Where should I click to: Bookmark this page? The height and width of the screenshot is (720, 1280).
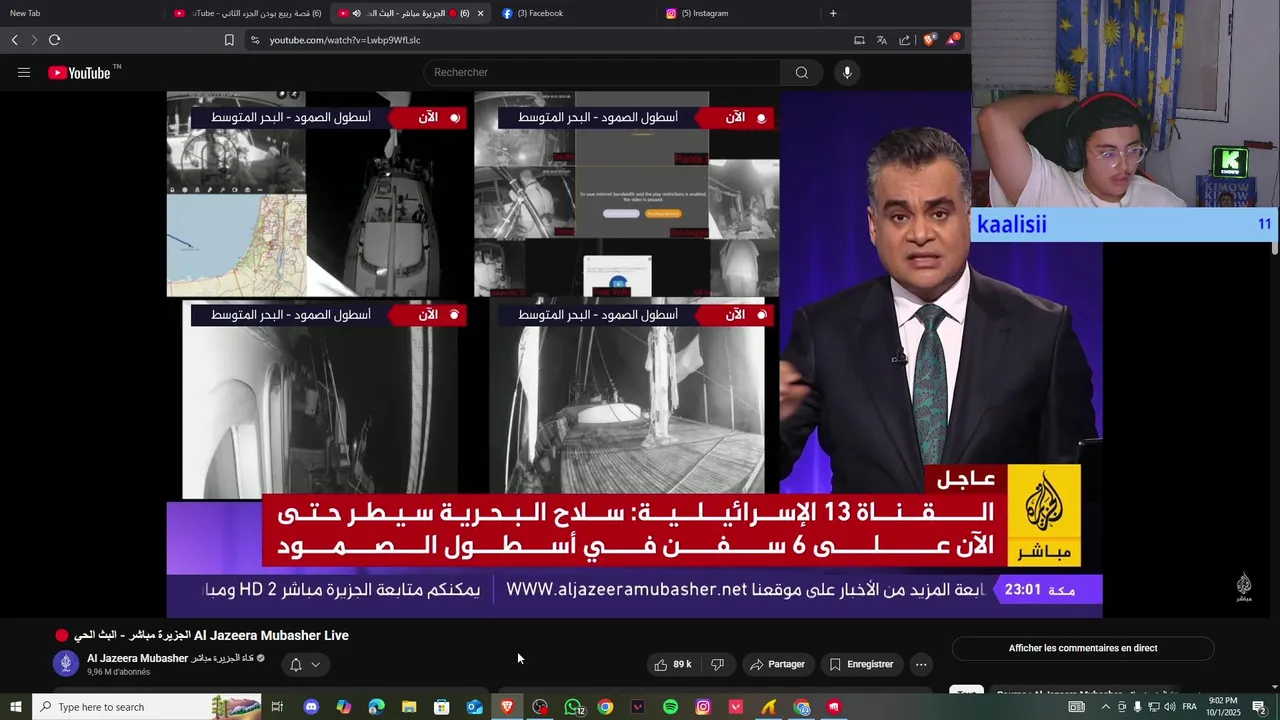tap(229, 40)
